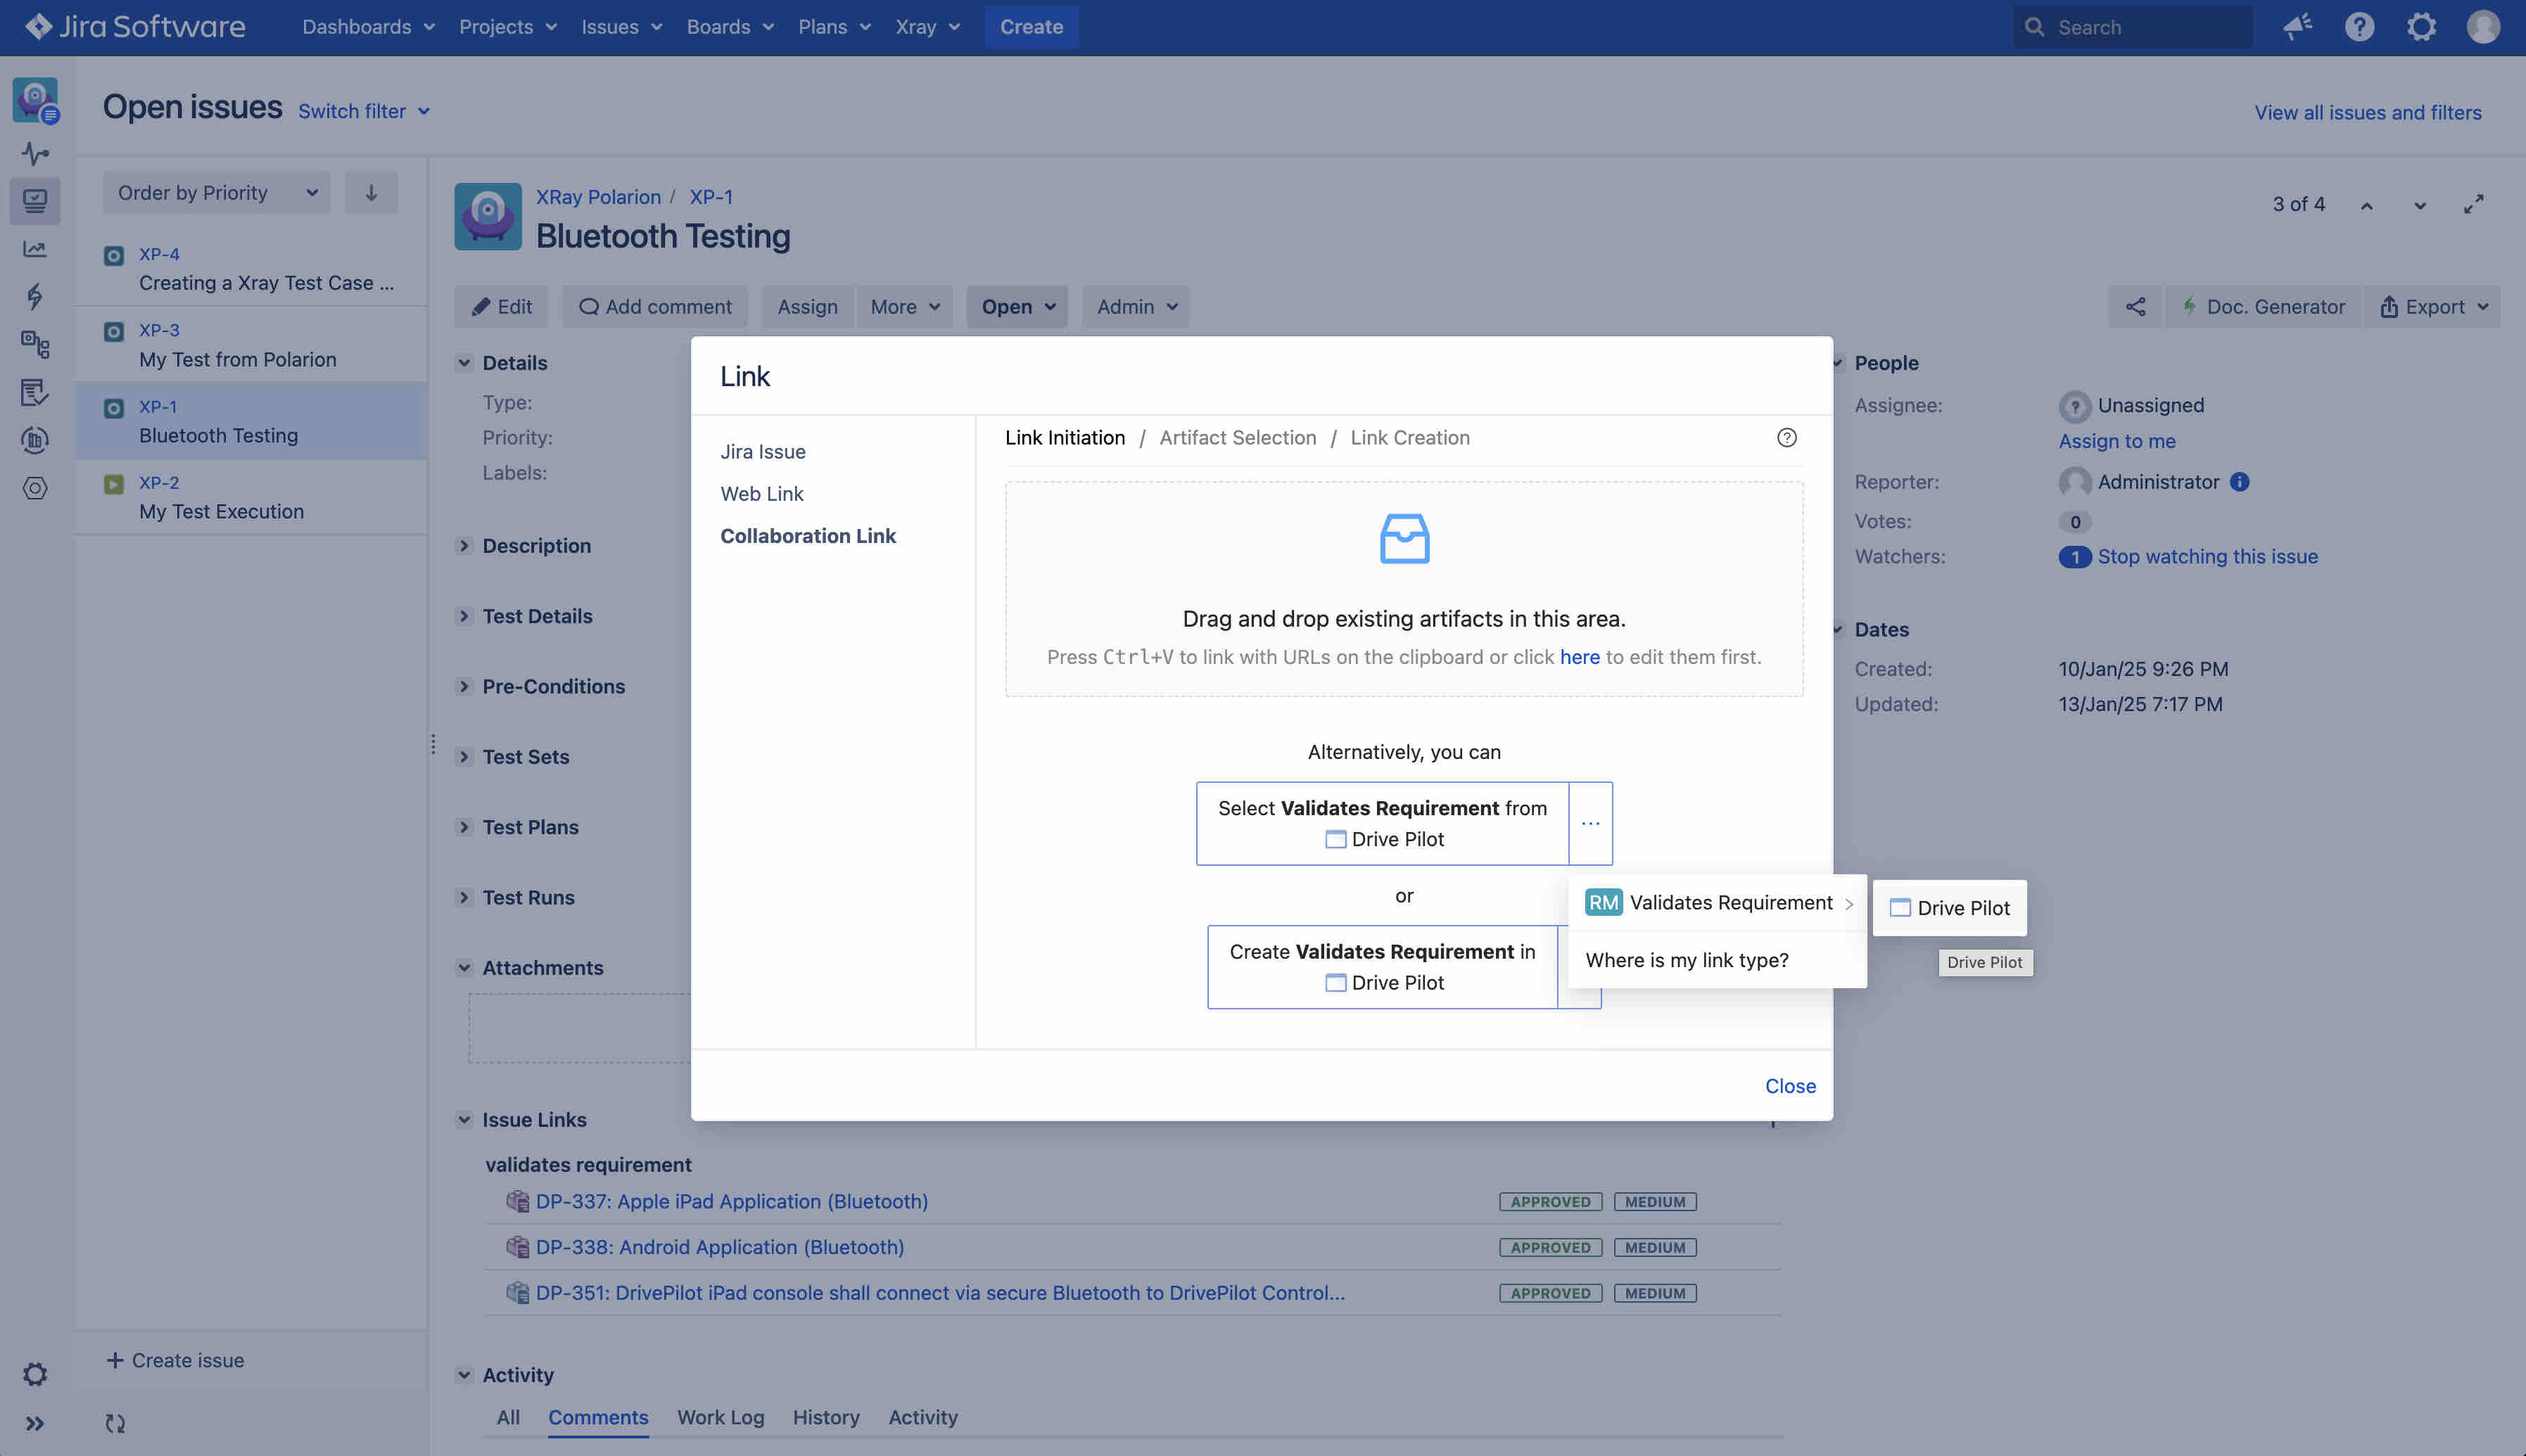Expand the Test Sets section

464,757
